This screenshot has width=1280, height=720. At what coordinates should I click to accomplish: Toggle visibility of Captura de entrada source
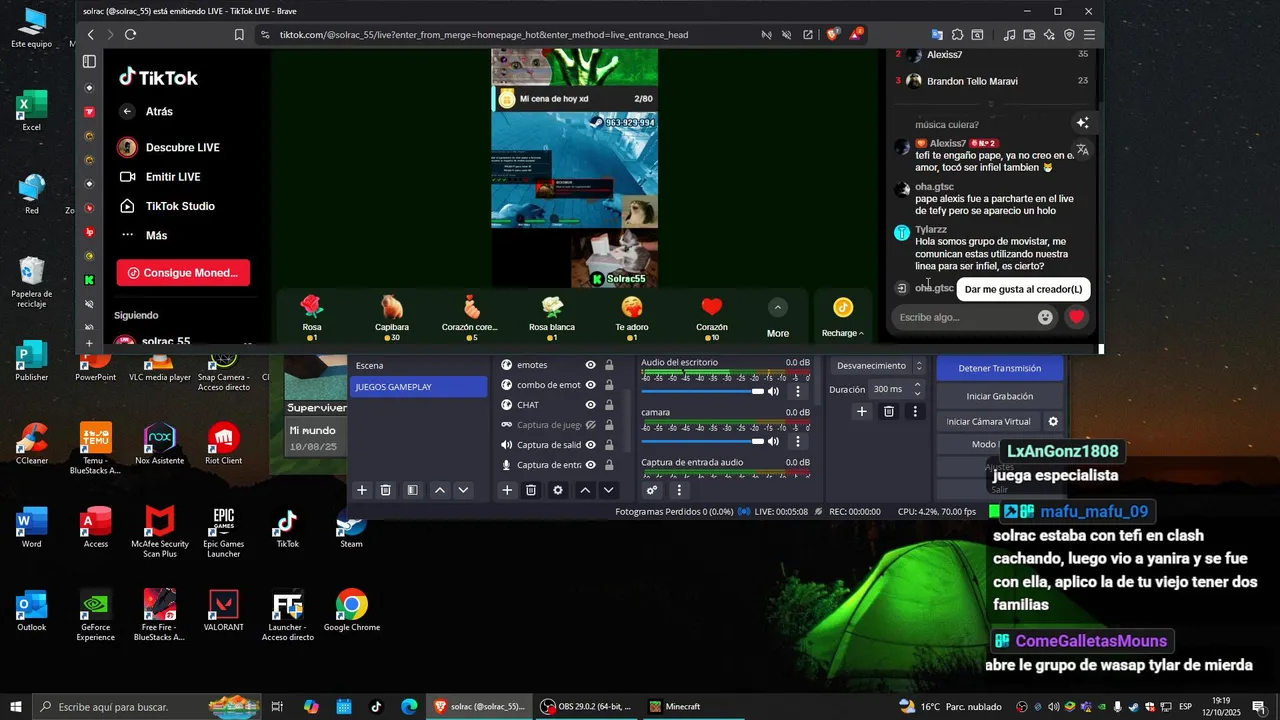tap(591, 465)
